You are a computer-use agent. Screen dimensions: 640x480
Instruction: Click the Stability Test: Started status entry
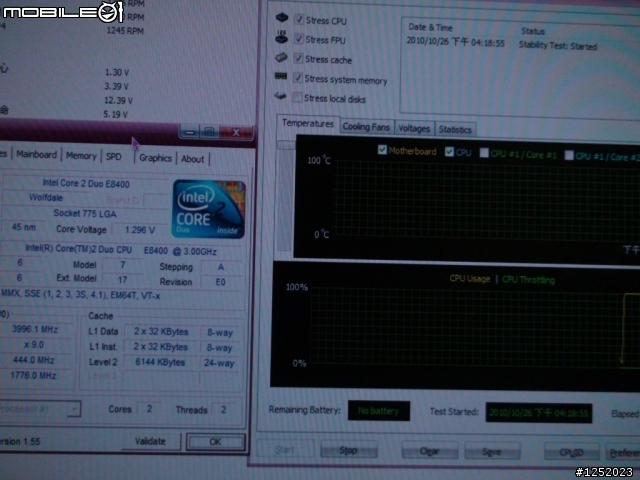558,46
